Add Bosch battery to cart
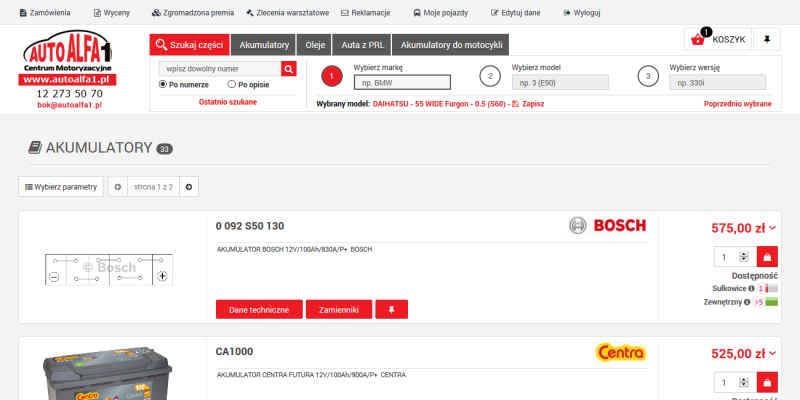Screen dimensions: 800x400 coord(767,257)
